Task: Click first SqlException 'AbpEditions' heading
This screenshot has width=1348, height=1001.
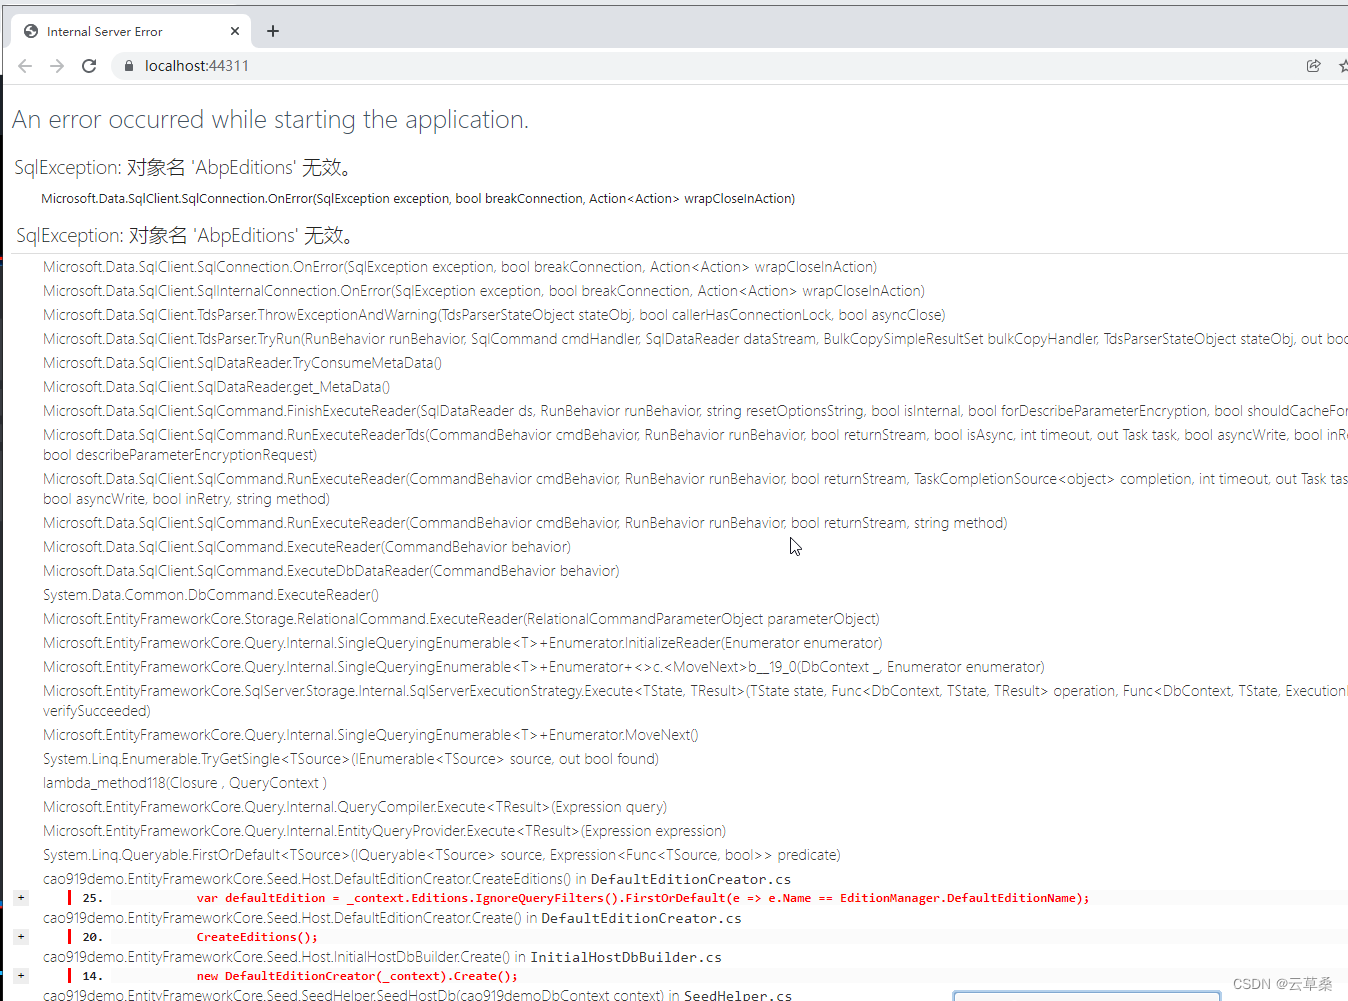Action: [183, 168]
